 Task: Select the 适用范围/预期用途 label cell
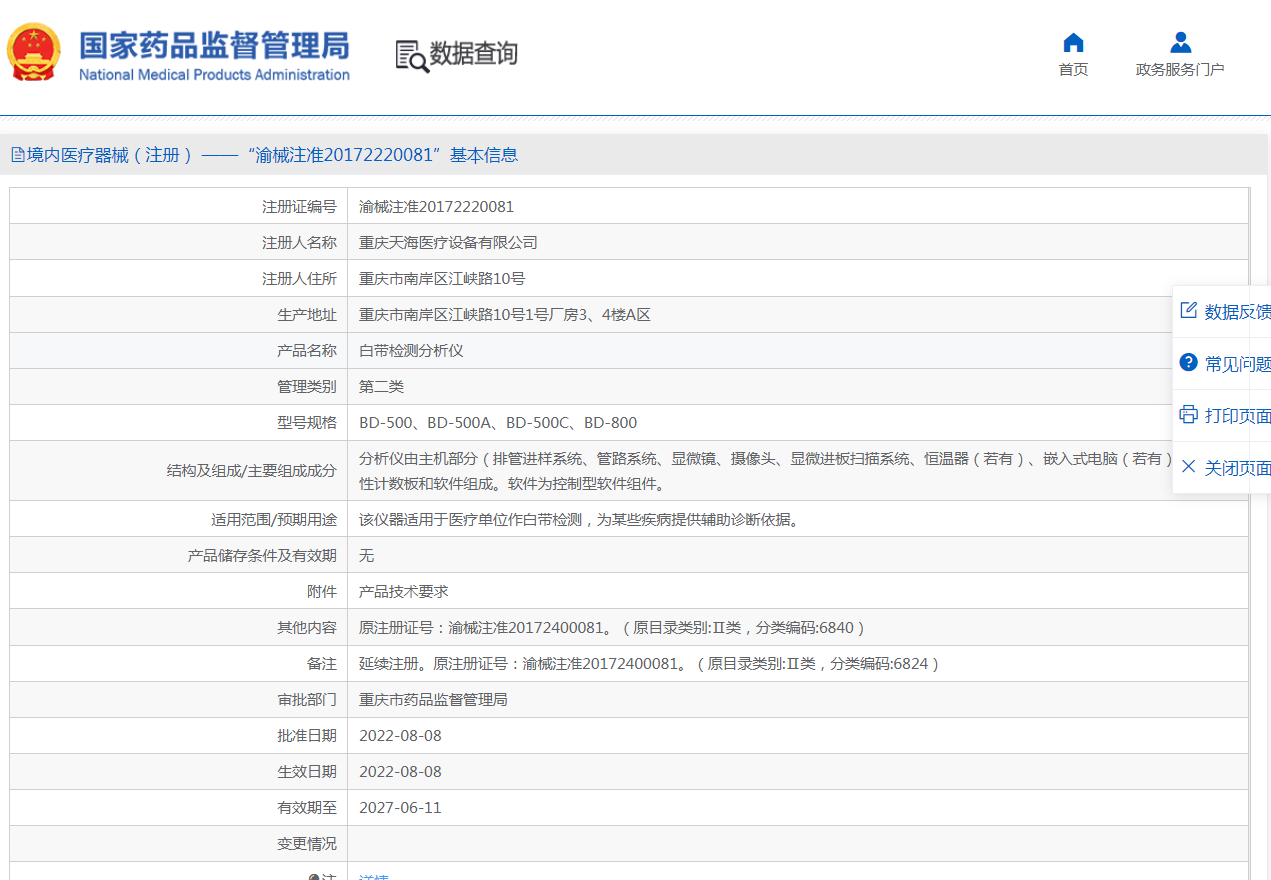179,519
